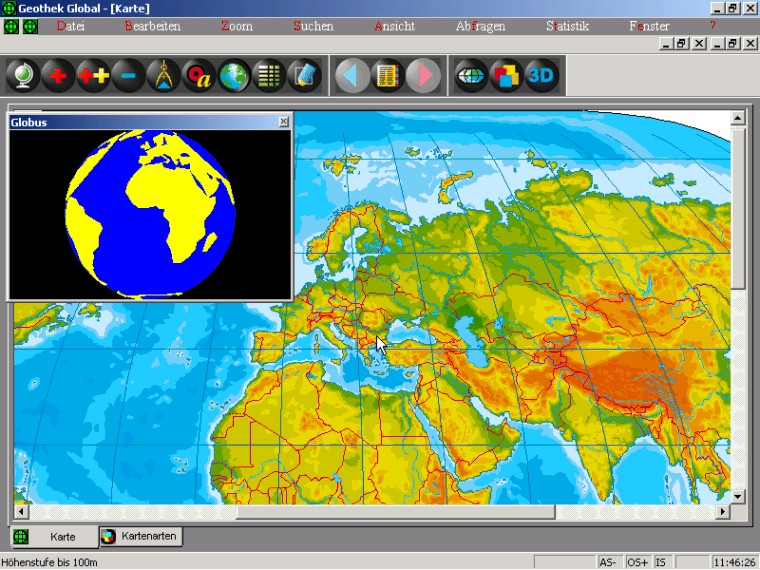Click the double plus zoom icon
The height and width of the screenshot is (570, 760).
tap(93, 76)
